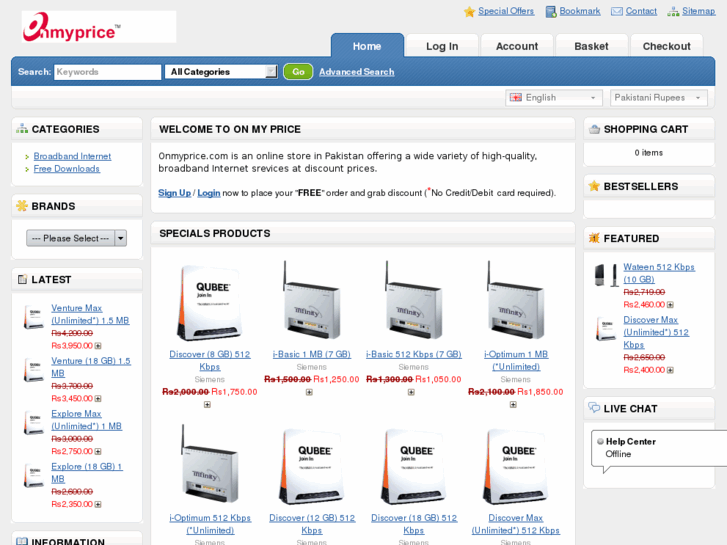Click the Categories panel tree icon
This screenshot has height=545, width=727.
(22, 129)
